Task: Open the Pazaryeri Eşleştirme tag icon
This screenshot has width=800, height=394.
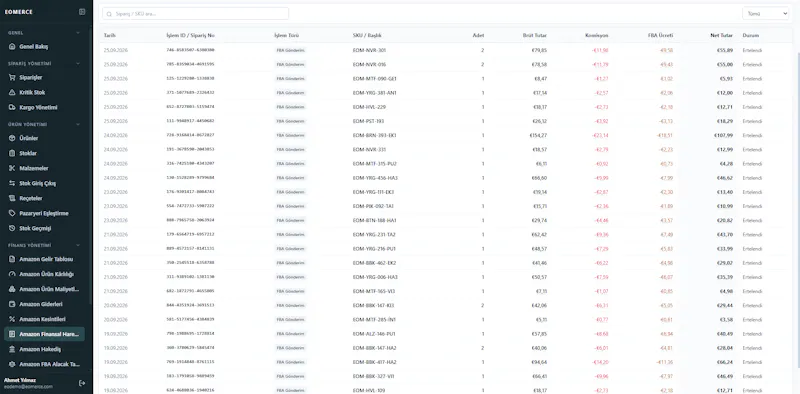Action: pos(12,213)
